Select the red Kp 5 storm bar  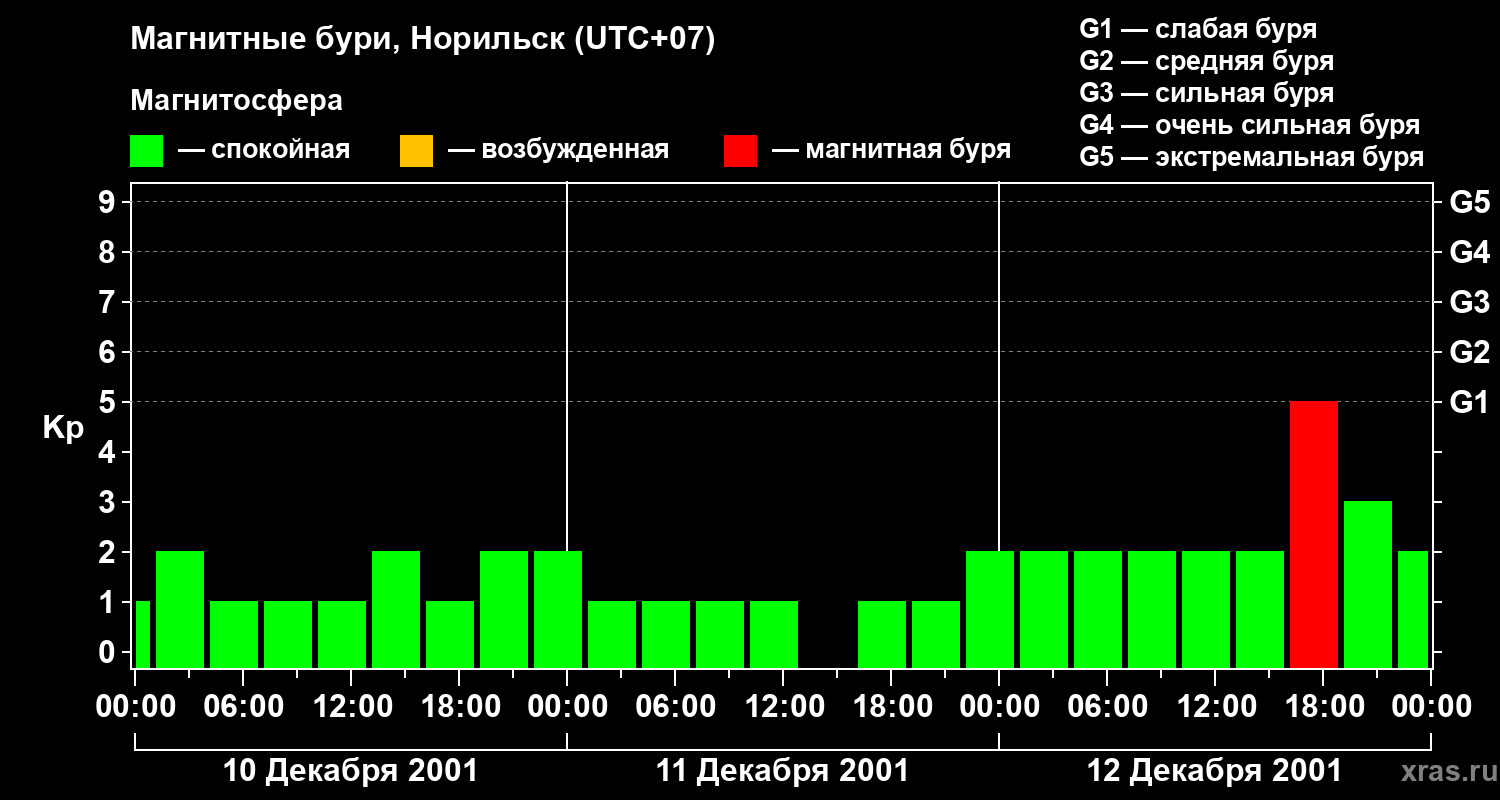coord(1314,534)
